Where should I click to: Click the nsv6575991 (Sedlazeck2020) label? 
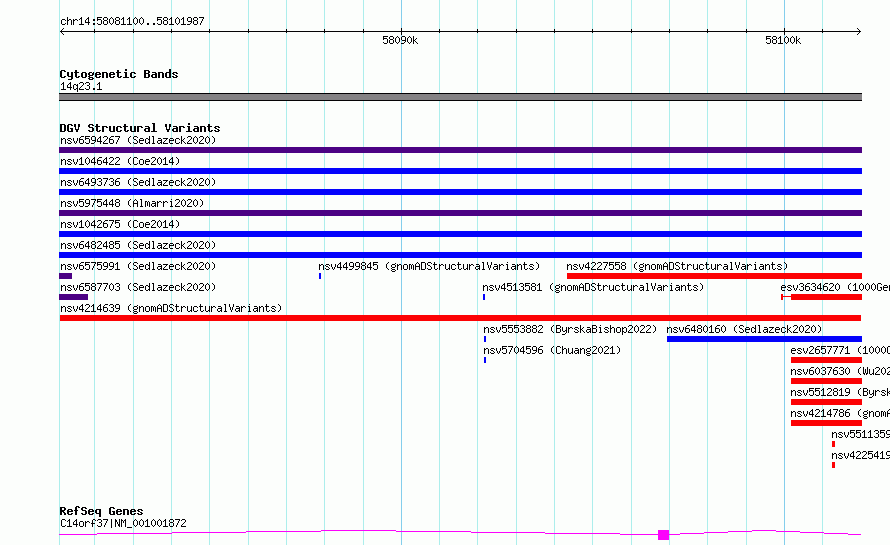[x=138, y=266]
